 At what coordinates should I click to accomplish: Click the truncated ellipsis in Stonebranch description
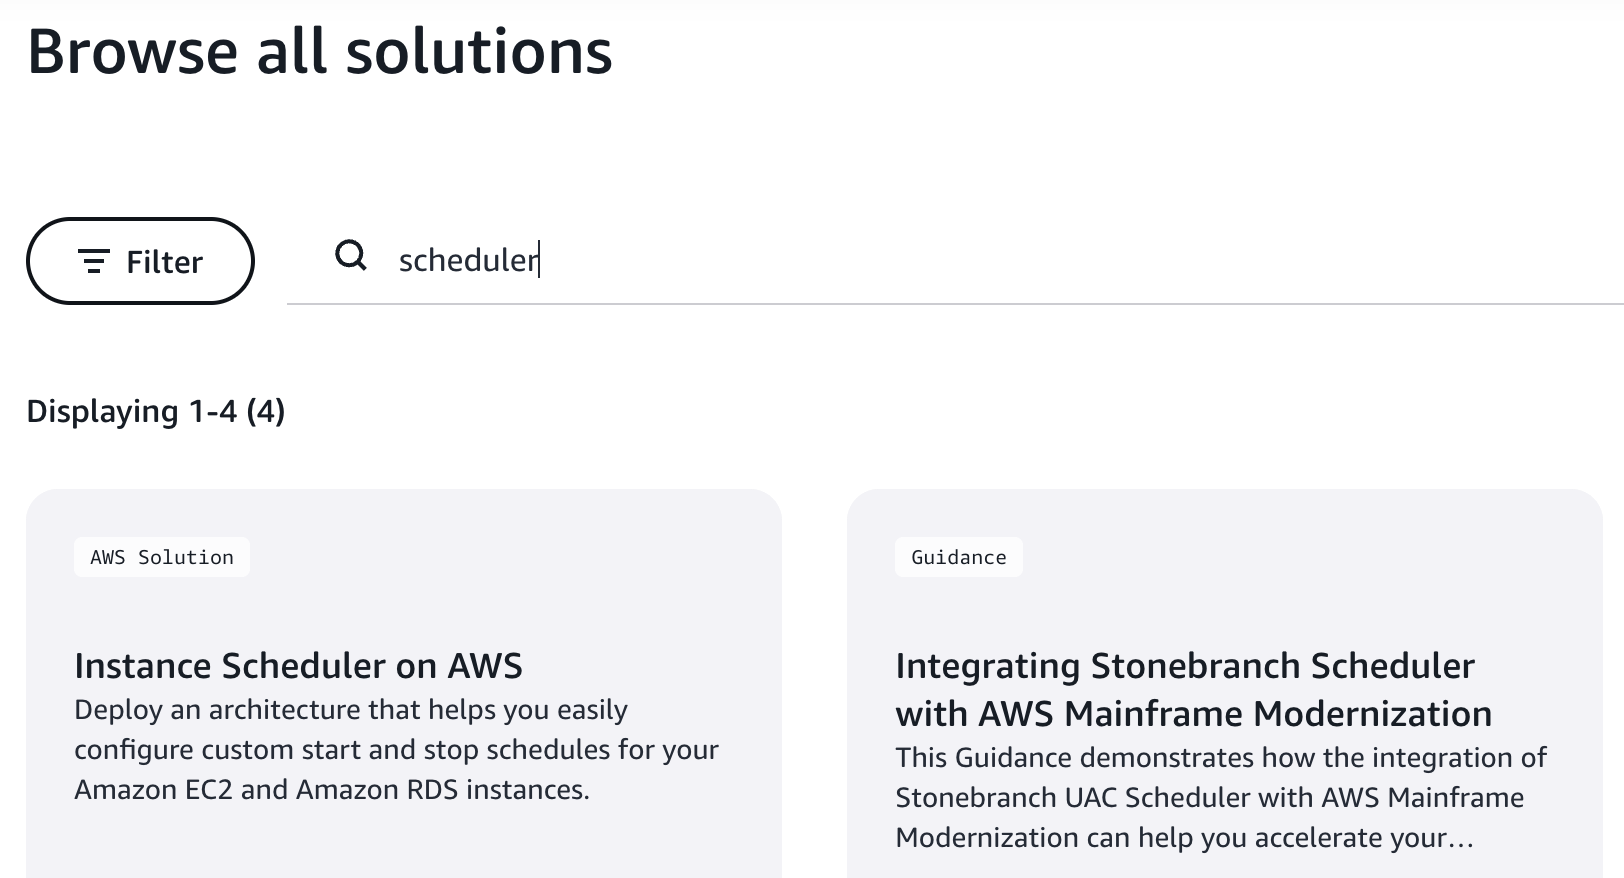click(x=1461, y=838)
